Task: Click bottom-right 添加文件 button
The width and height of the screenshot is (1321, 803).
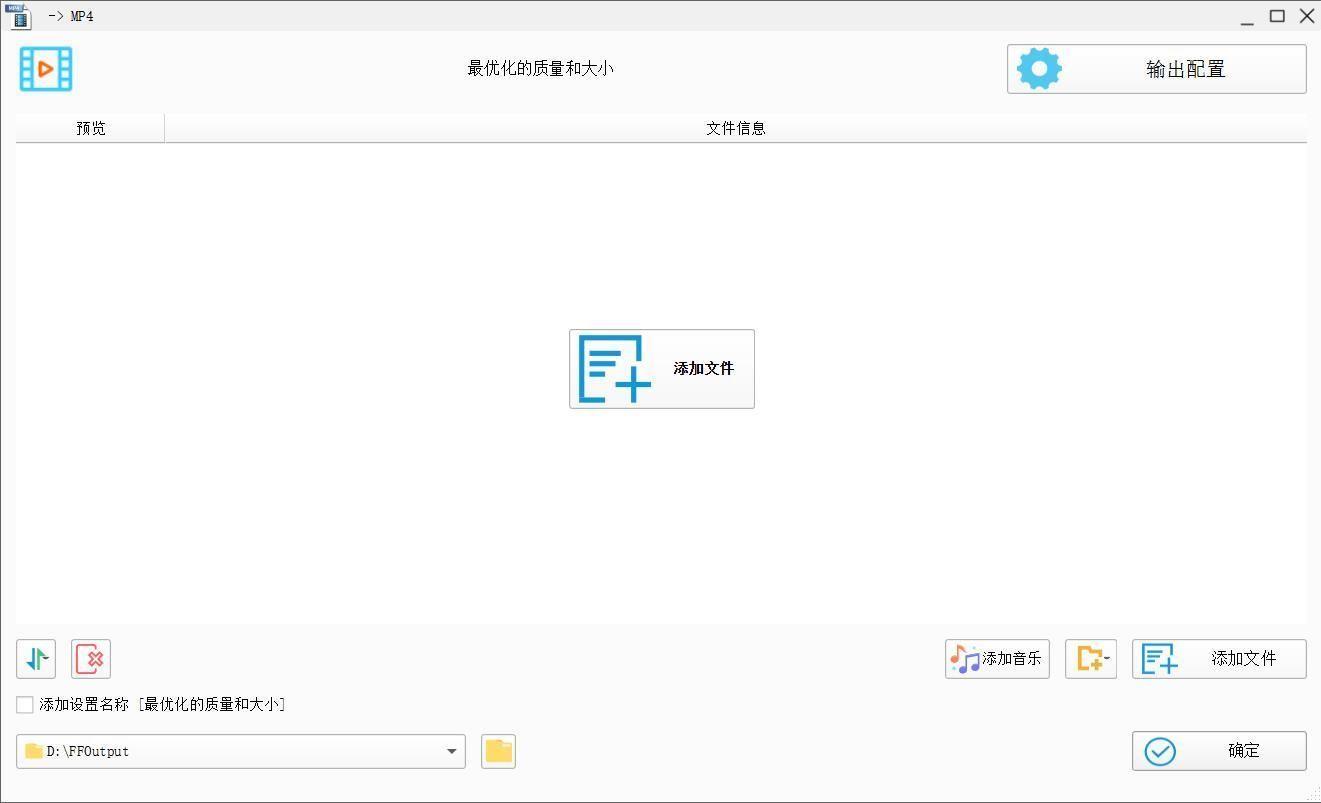Action: (1219, 659)
